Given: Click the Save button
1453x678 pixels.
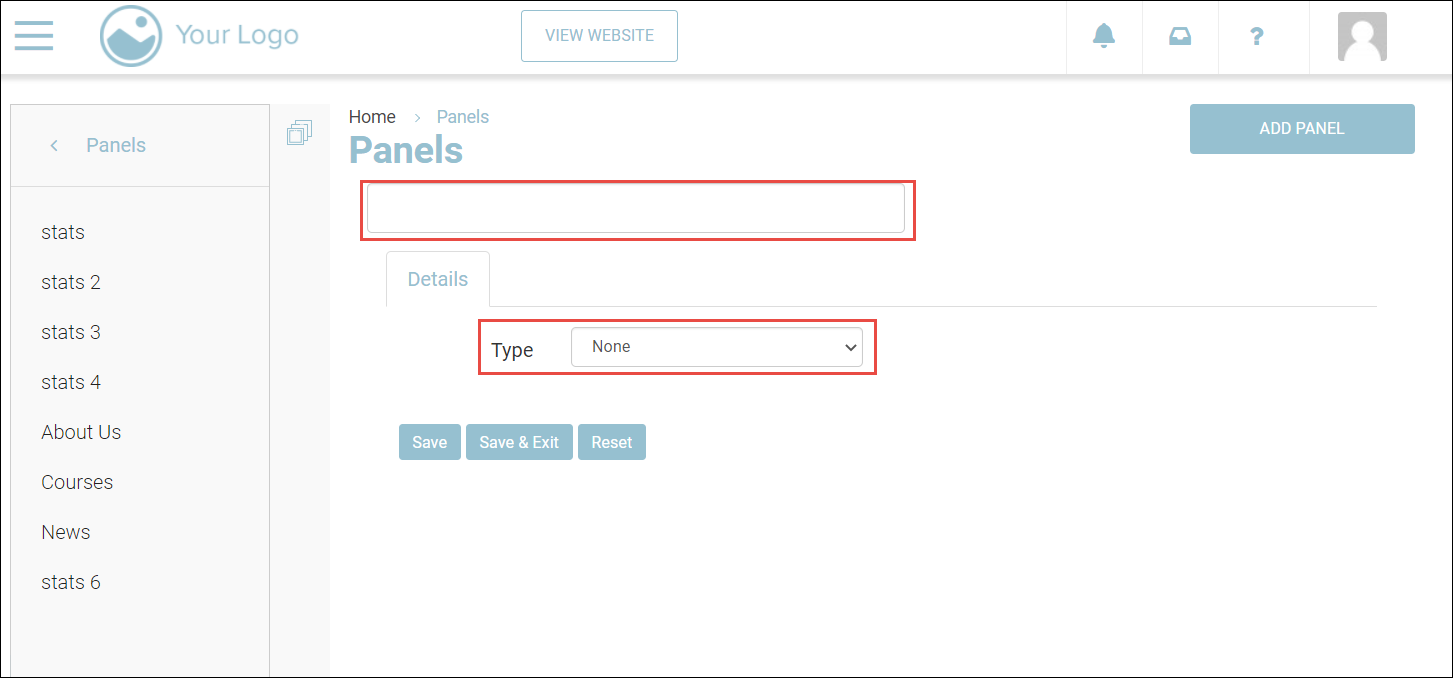Looking at the screenshot, I should pyautogui.click(x=429, y=442).
